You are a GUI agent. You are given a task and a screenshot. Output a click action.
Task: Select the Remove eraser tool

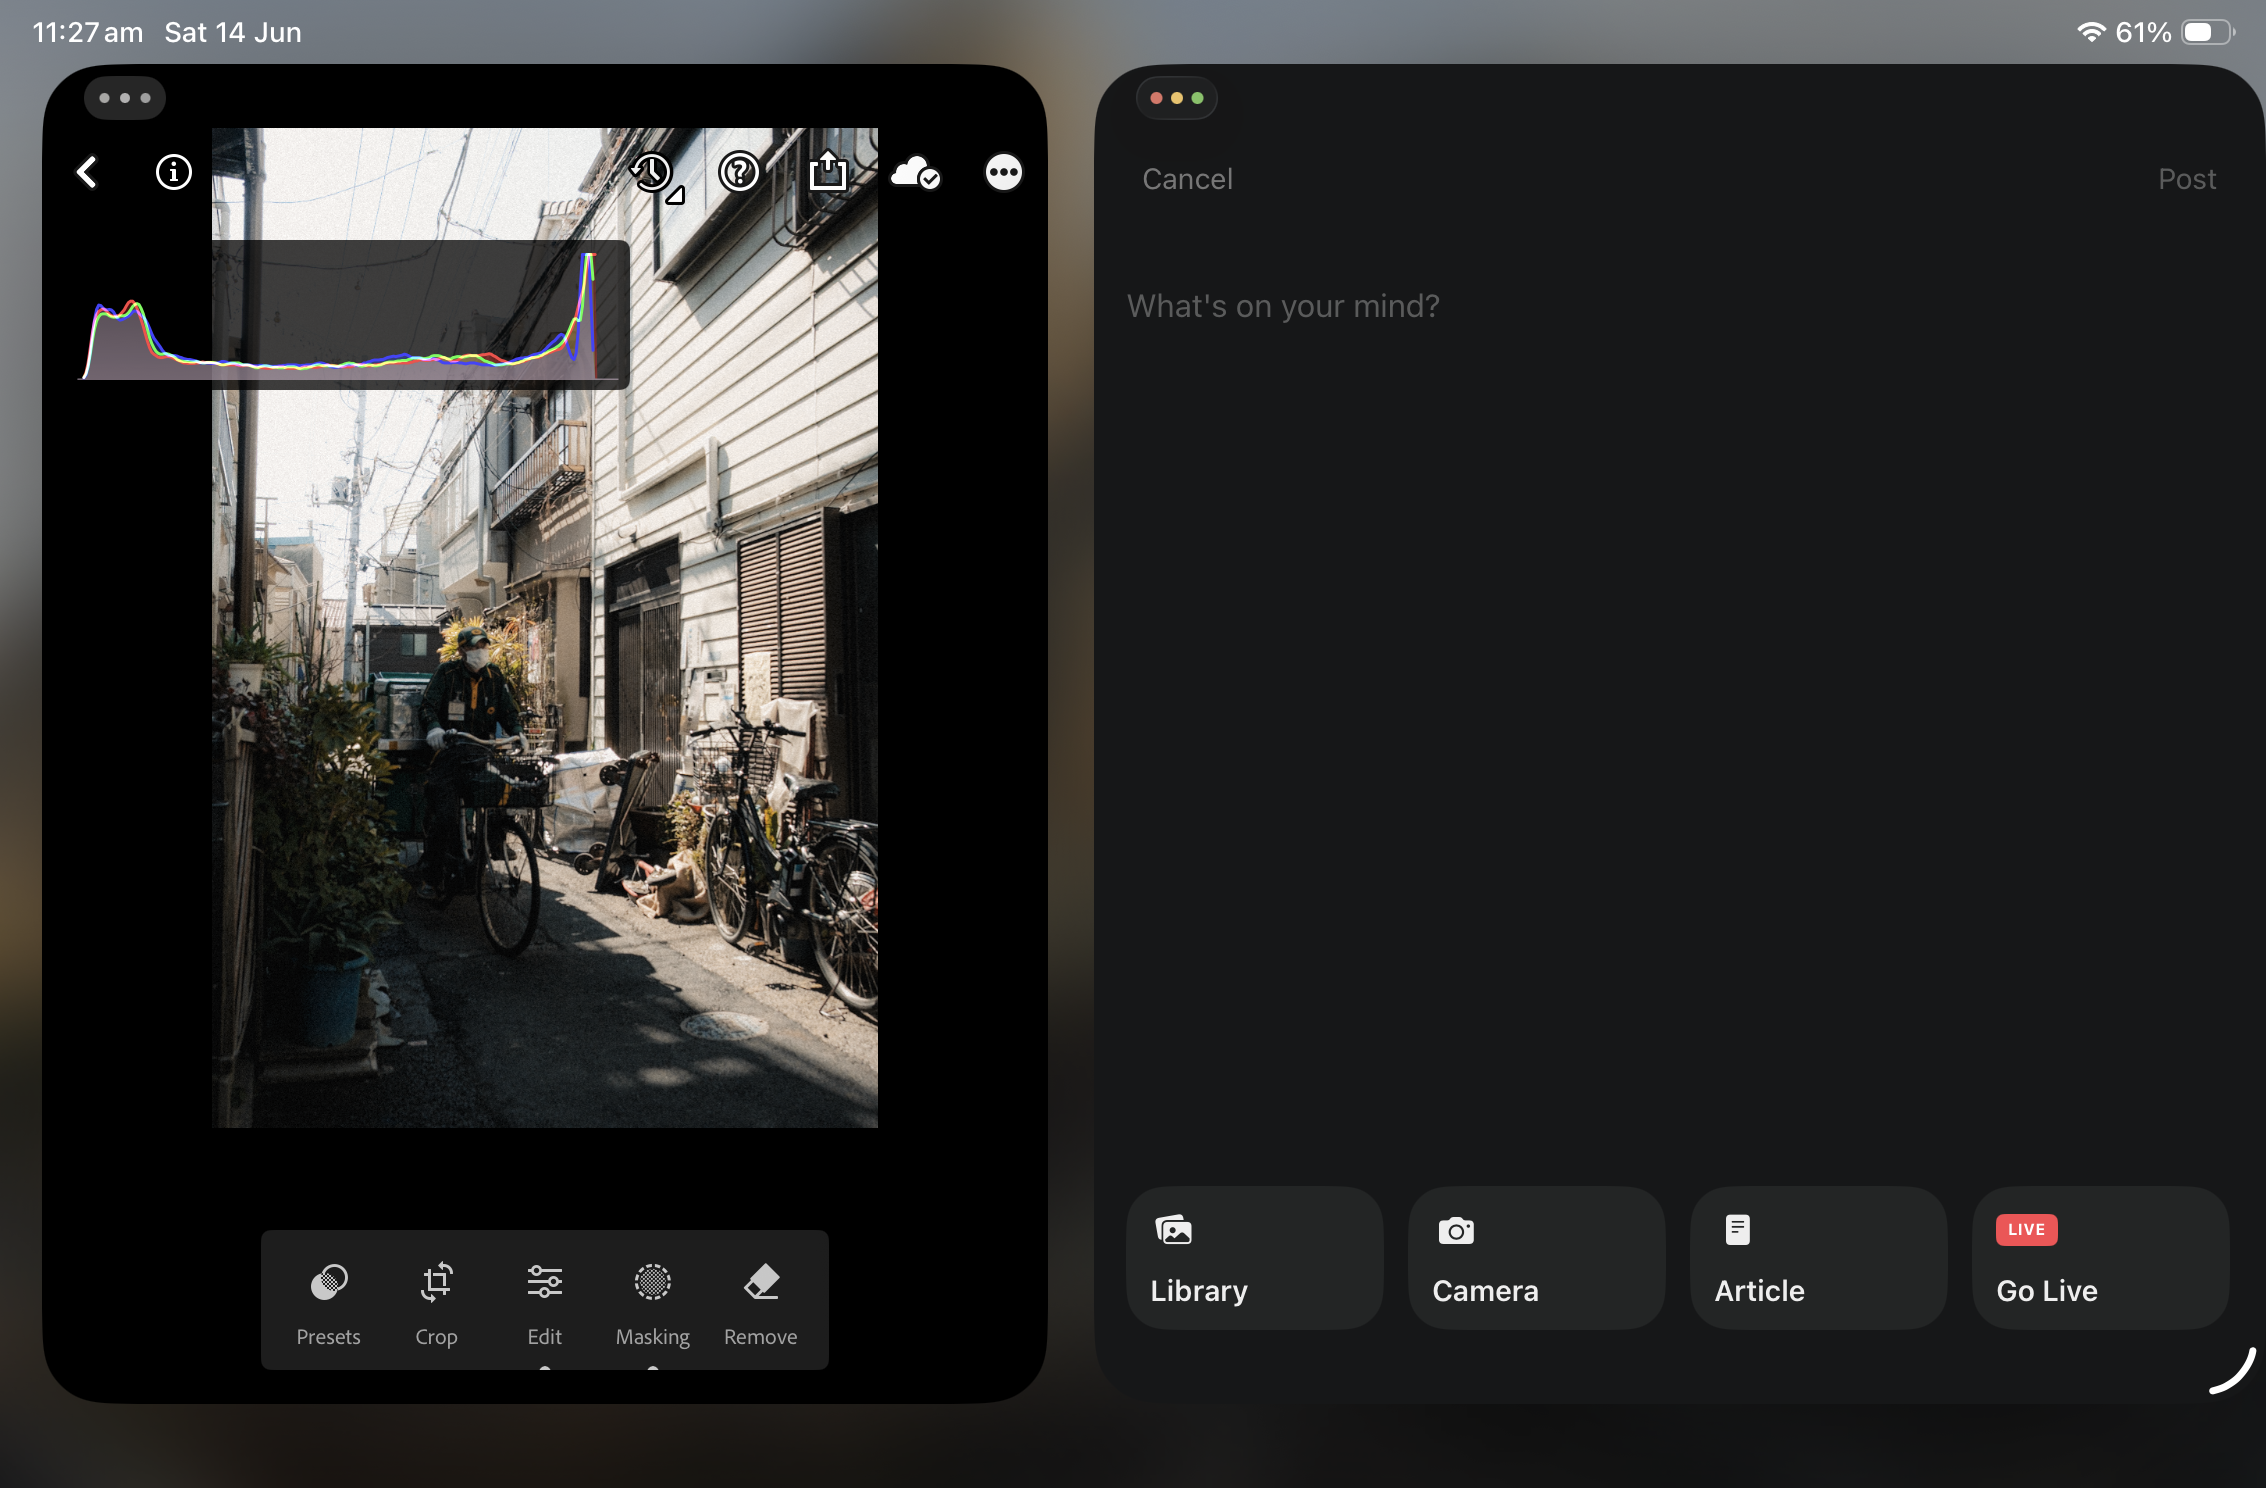click(761, 1303)
